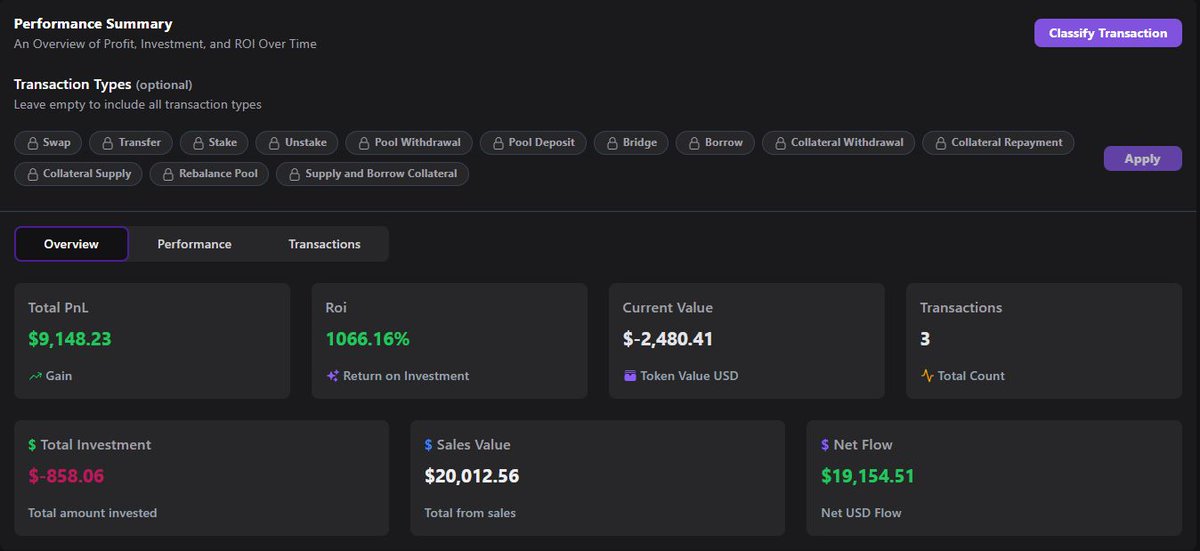Enable the Collateral Supply filter chip

coord(78,174)
